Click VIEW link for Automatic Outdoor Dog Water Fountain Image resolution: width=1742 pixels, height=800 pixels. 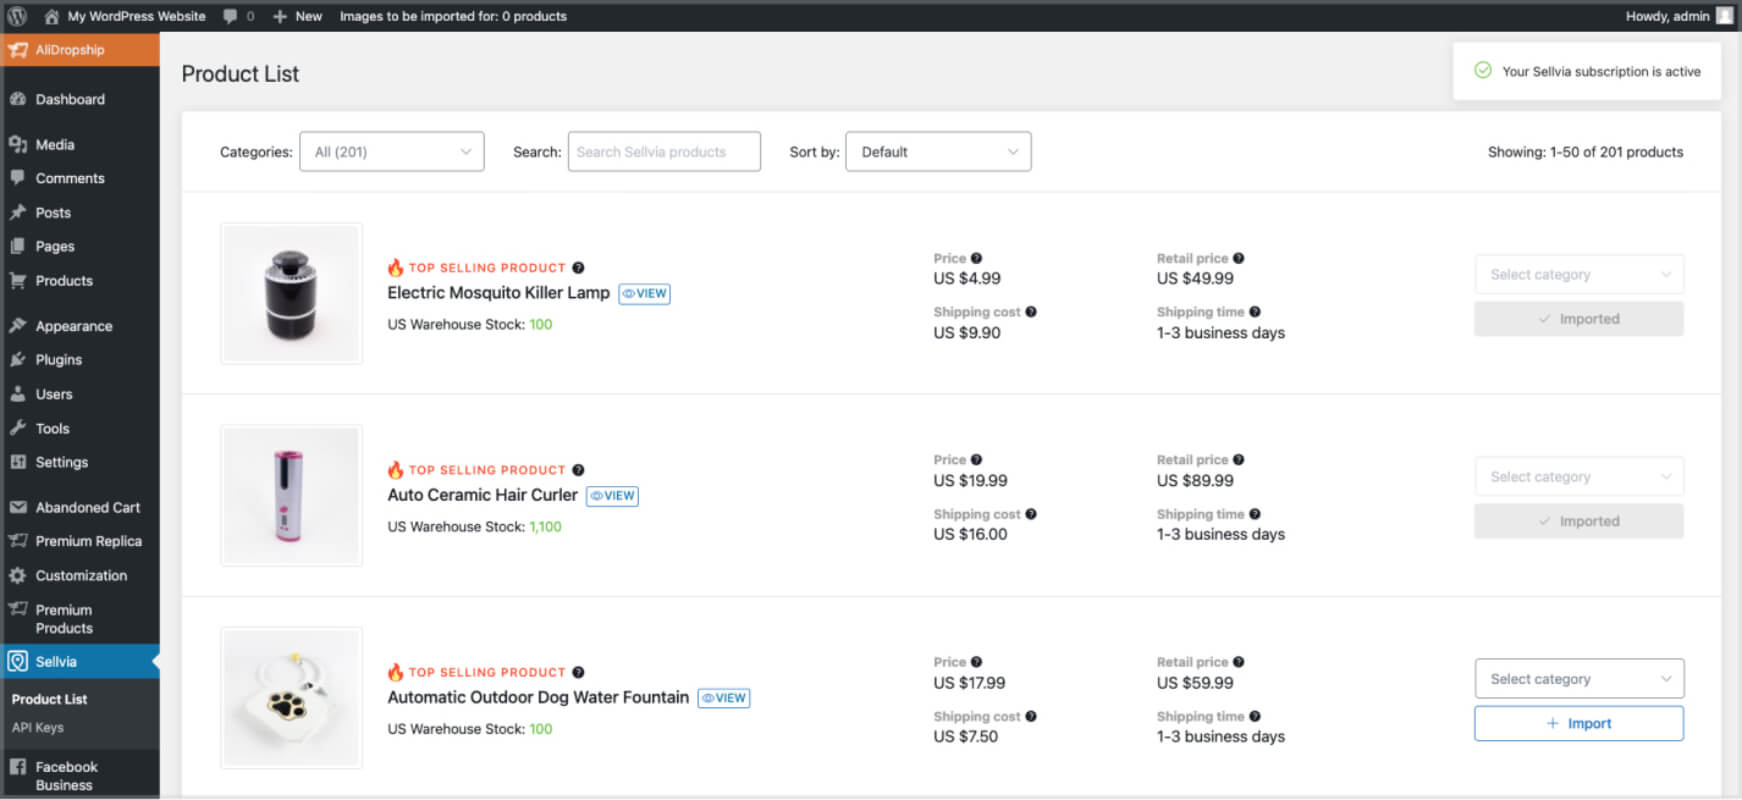coord(724,698)
